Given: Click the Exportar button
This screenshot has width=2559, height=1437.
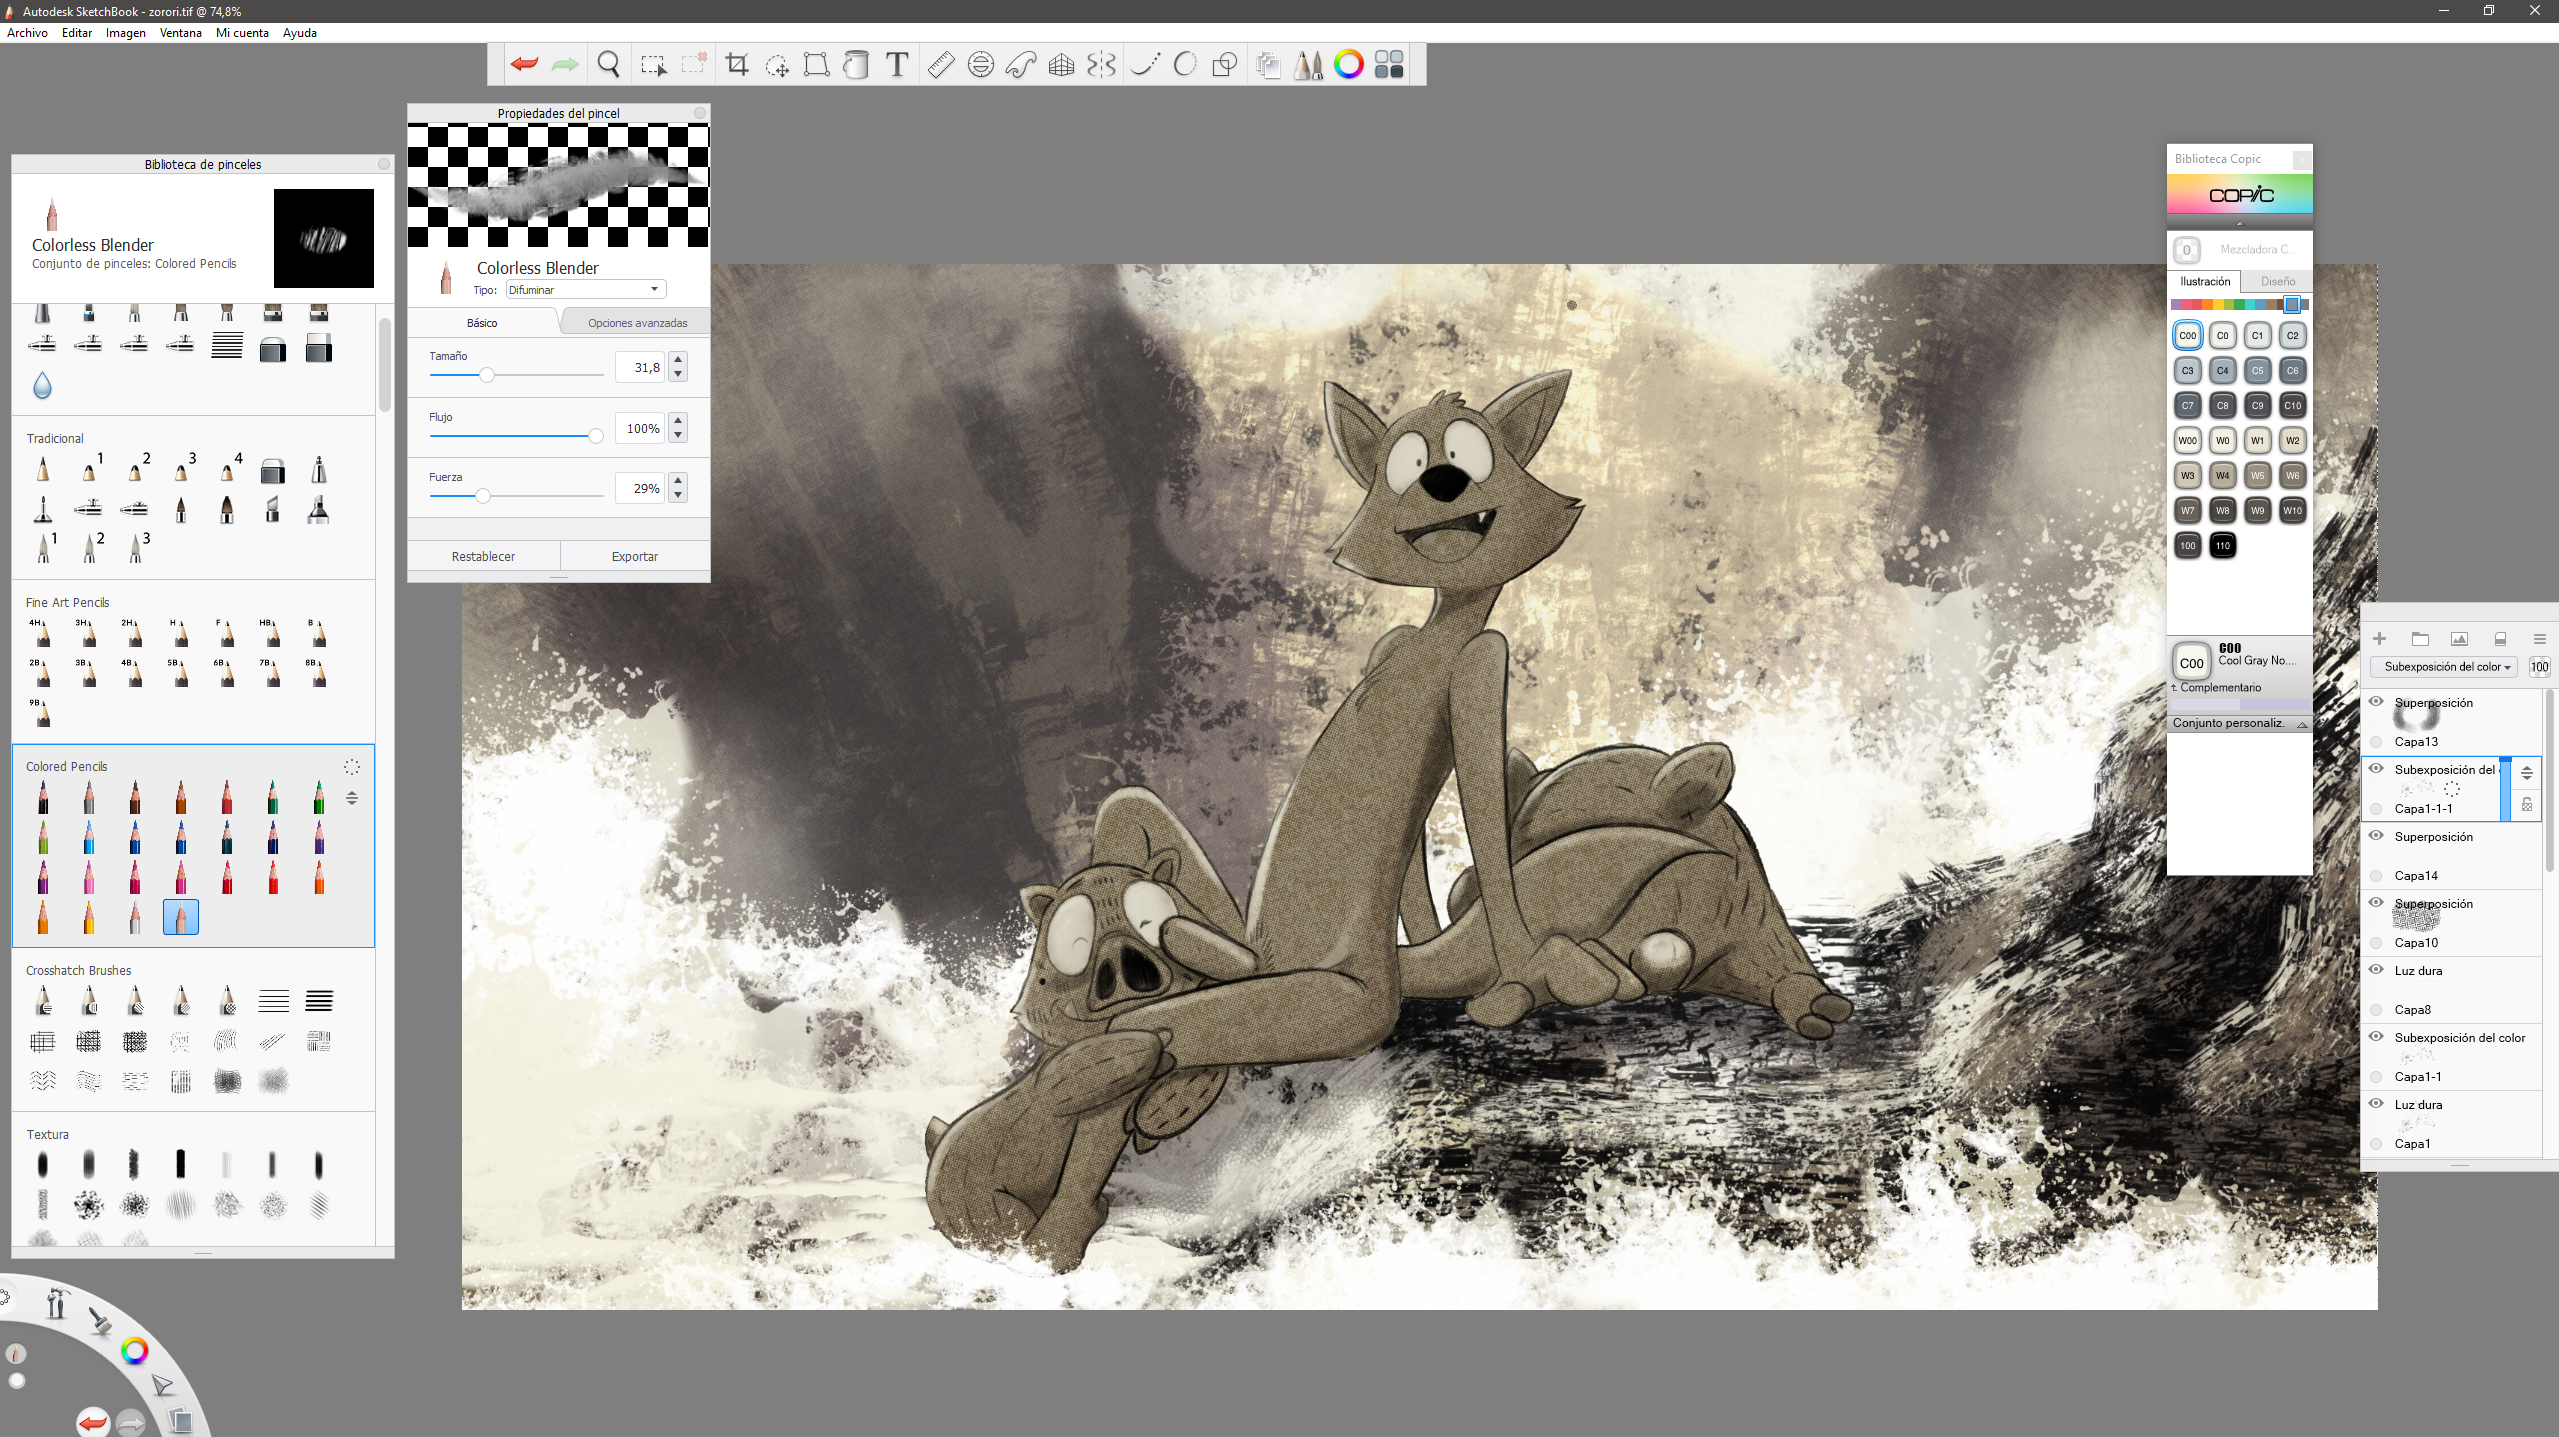Looking at the screenshot, I should (x=634, y=556).
